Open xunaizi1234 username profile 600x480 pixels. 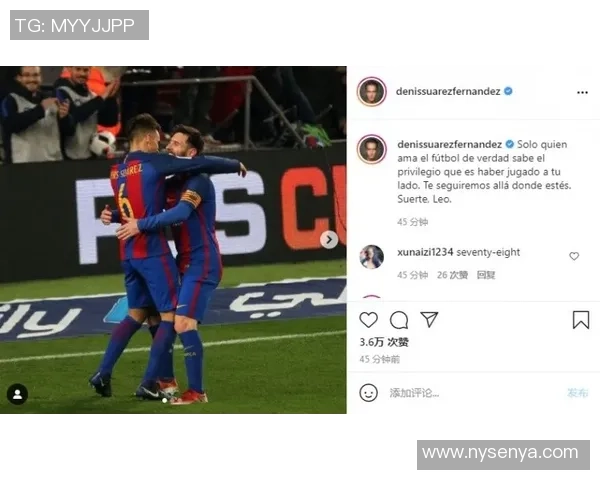[425, 252]
